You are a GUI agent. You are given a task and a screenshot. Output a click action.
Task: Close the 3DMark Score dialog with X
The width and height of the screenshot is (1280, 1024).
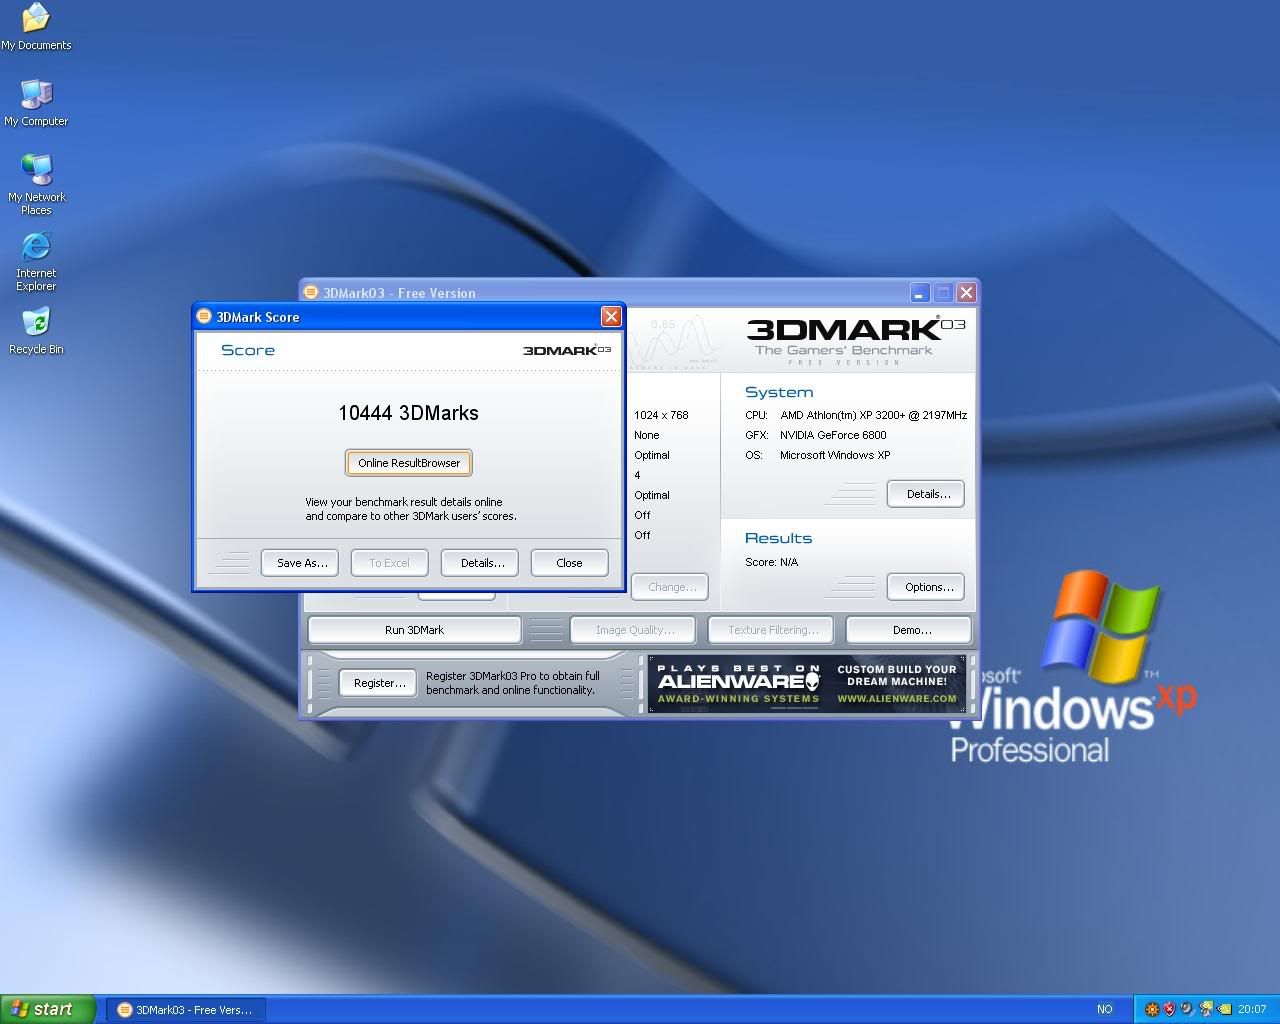coord(611,317)
